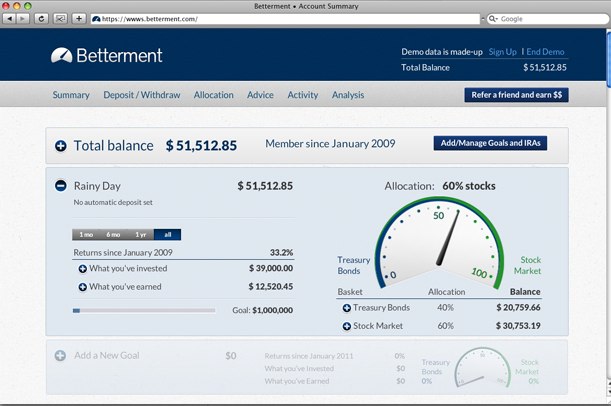Click the browser back arrow
This screenshot has height=406, width=611.
[x=11, y=18]
